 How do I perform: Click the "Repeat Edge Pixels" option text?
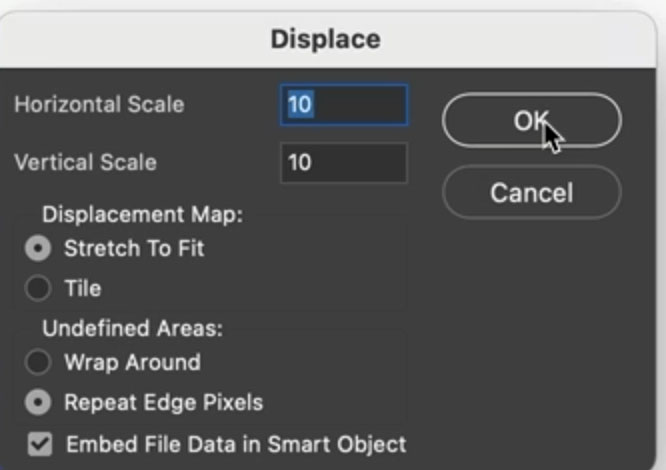[163, 403]
